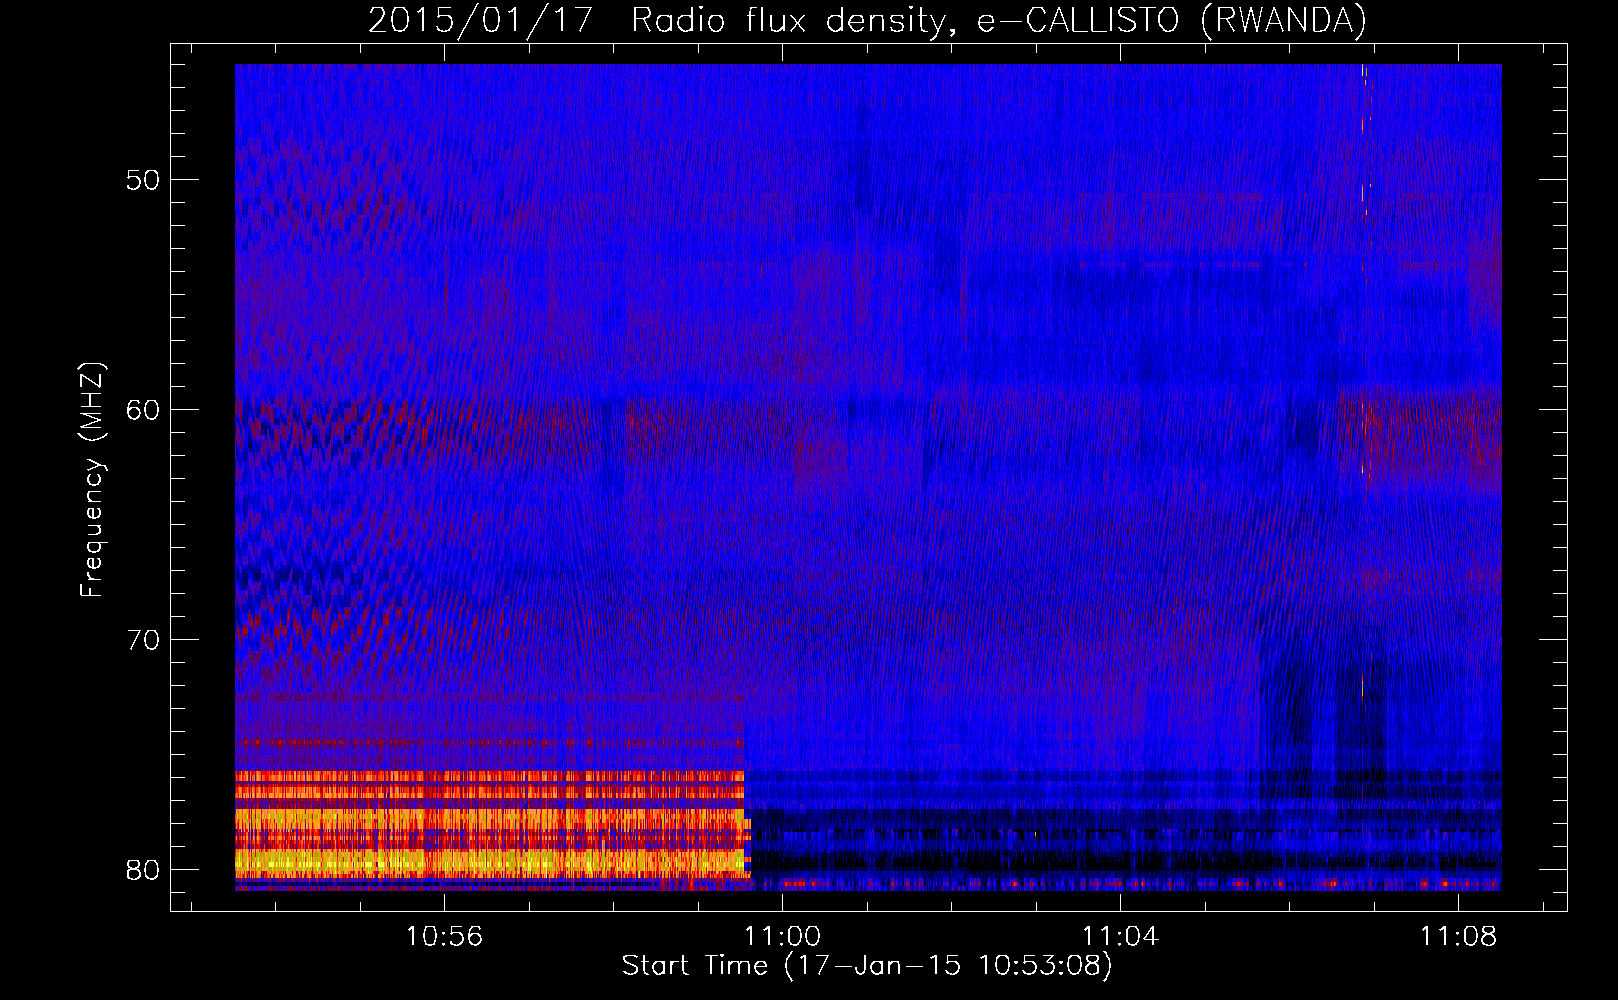Click the Frequency (MHZ) axis label
Image resolution: width=1618 pixels, height=1000 pixels.
(92, 480)
